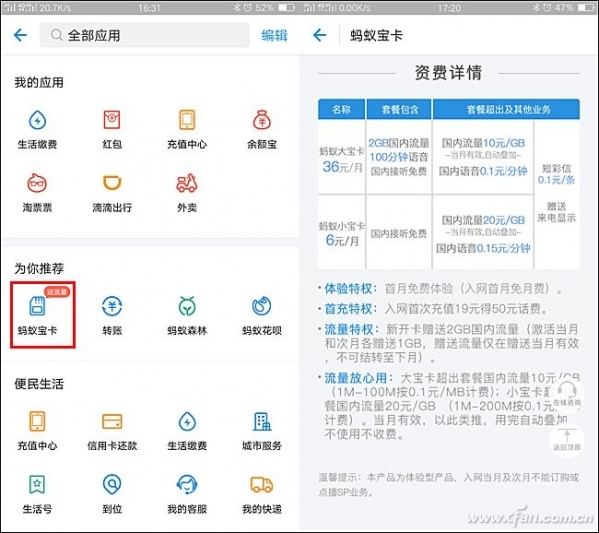The image size is (599, 533).
Task: Tap the 我的应用 section title
Action: click(39, 83)
